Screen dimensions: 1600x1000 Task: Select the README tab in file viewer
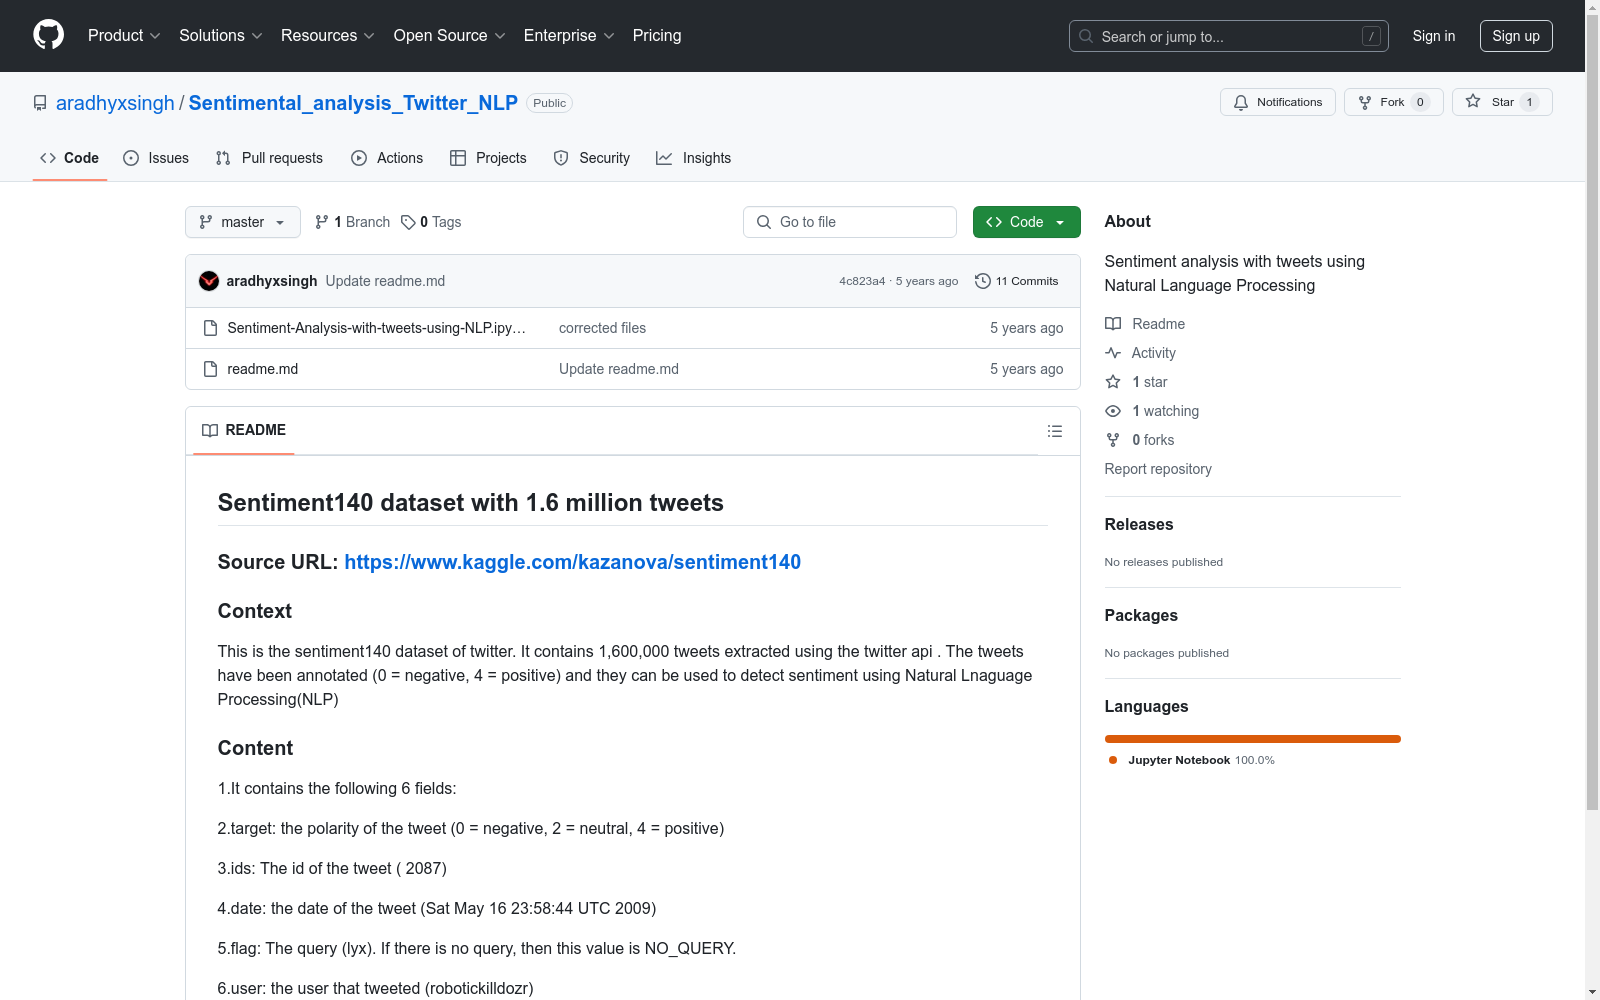(x=244, y=430)
